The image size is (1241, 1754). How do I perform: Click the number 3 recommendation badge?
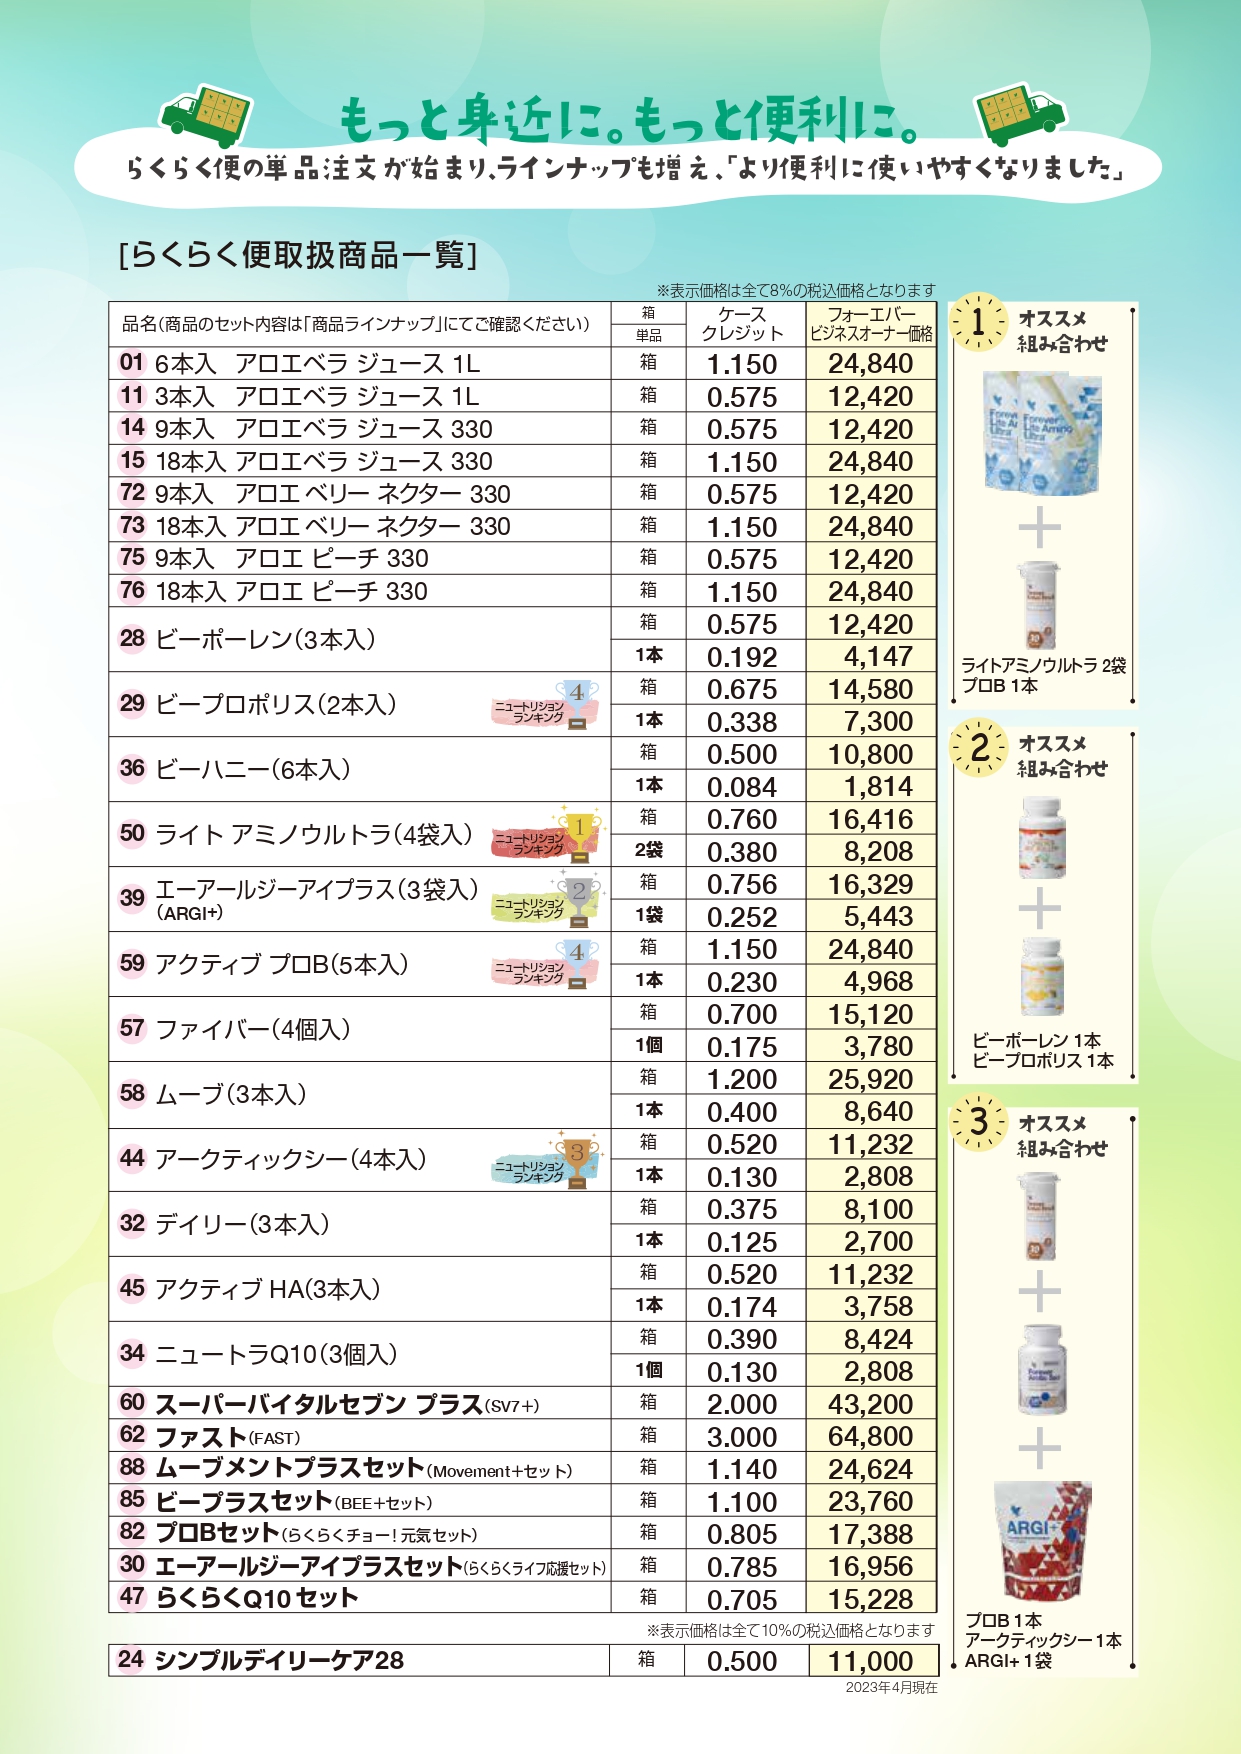(979, 1122)
